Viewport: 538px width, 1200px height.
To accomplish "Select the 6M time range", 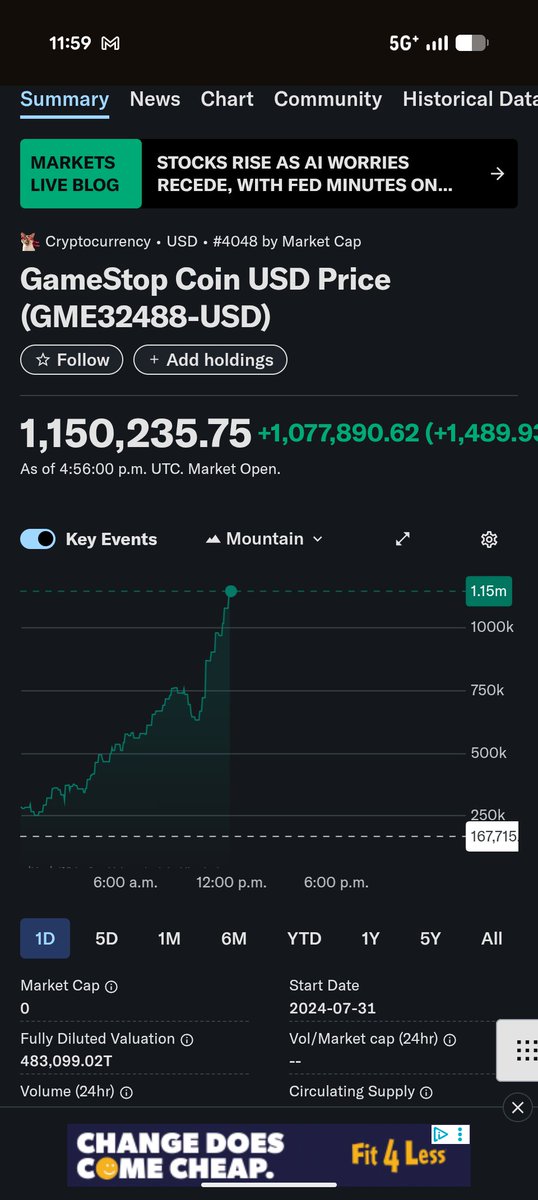I will pos(234,939).
